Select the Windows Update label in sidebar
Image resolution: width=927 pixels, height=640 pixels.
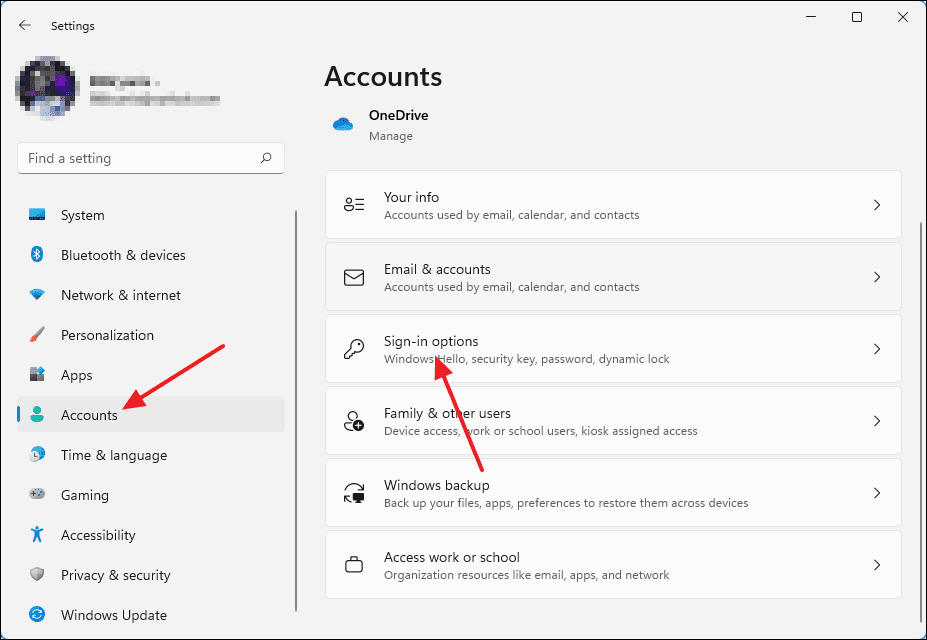114,615
